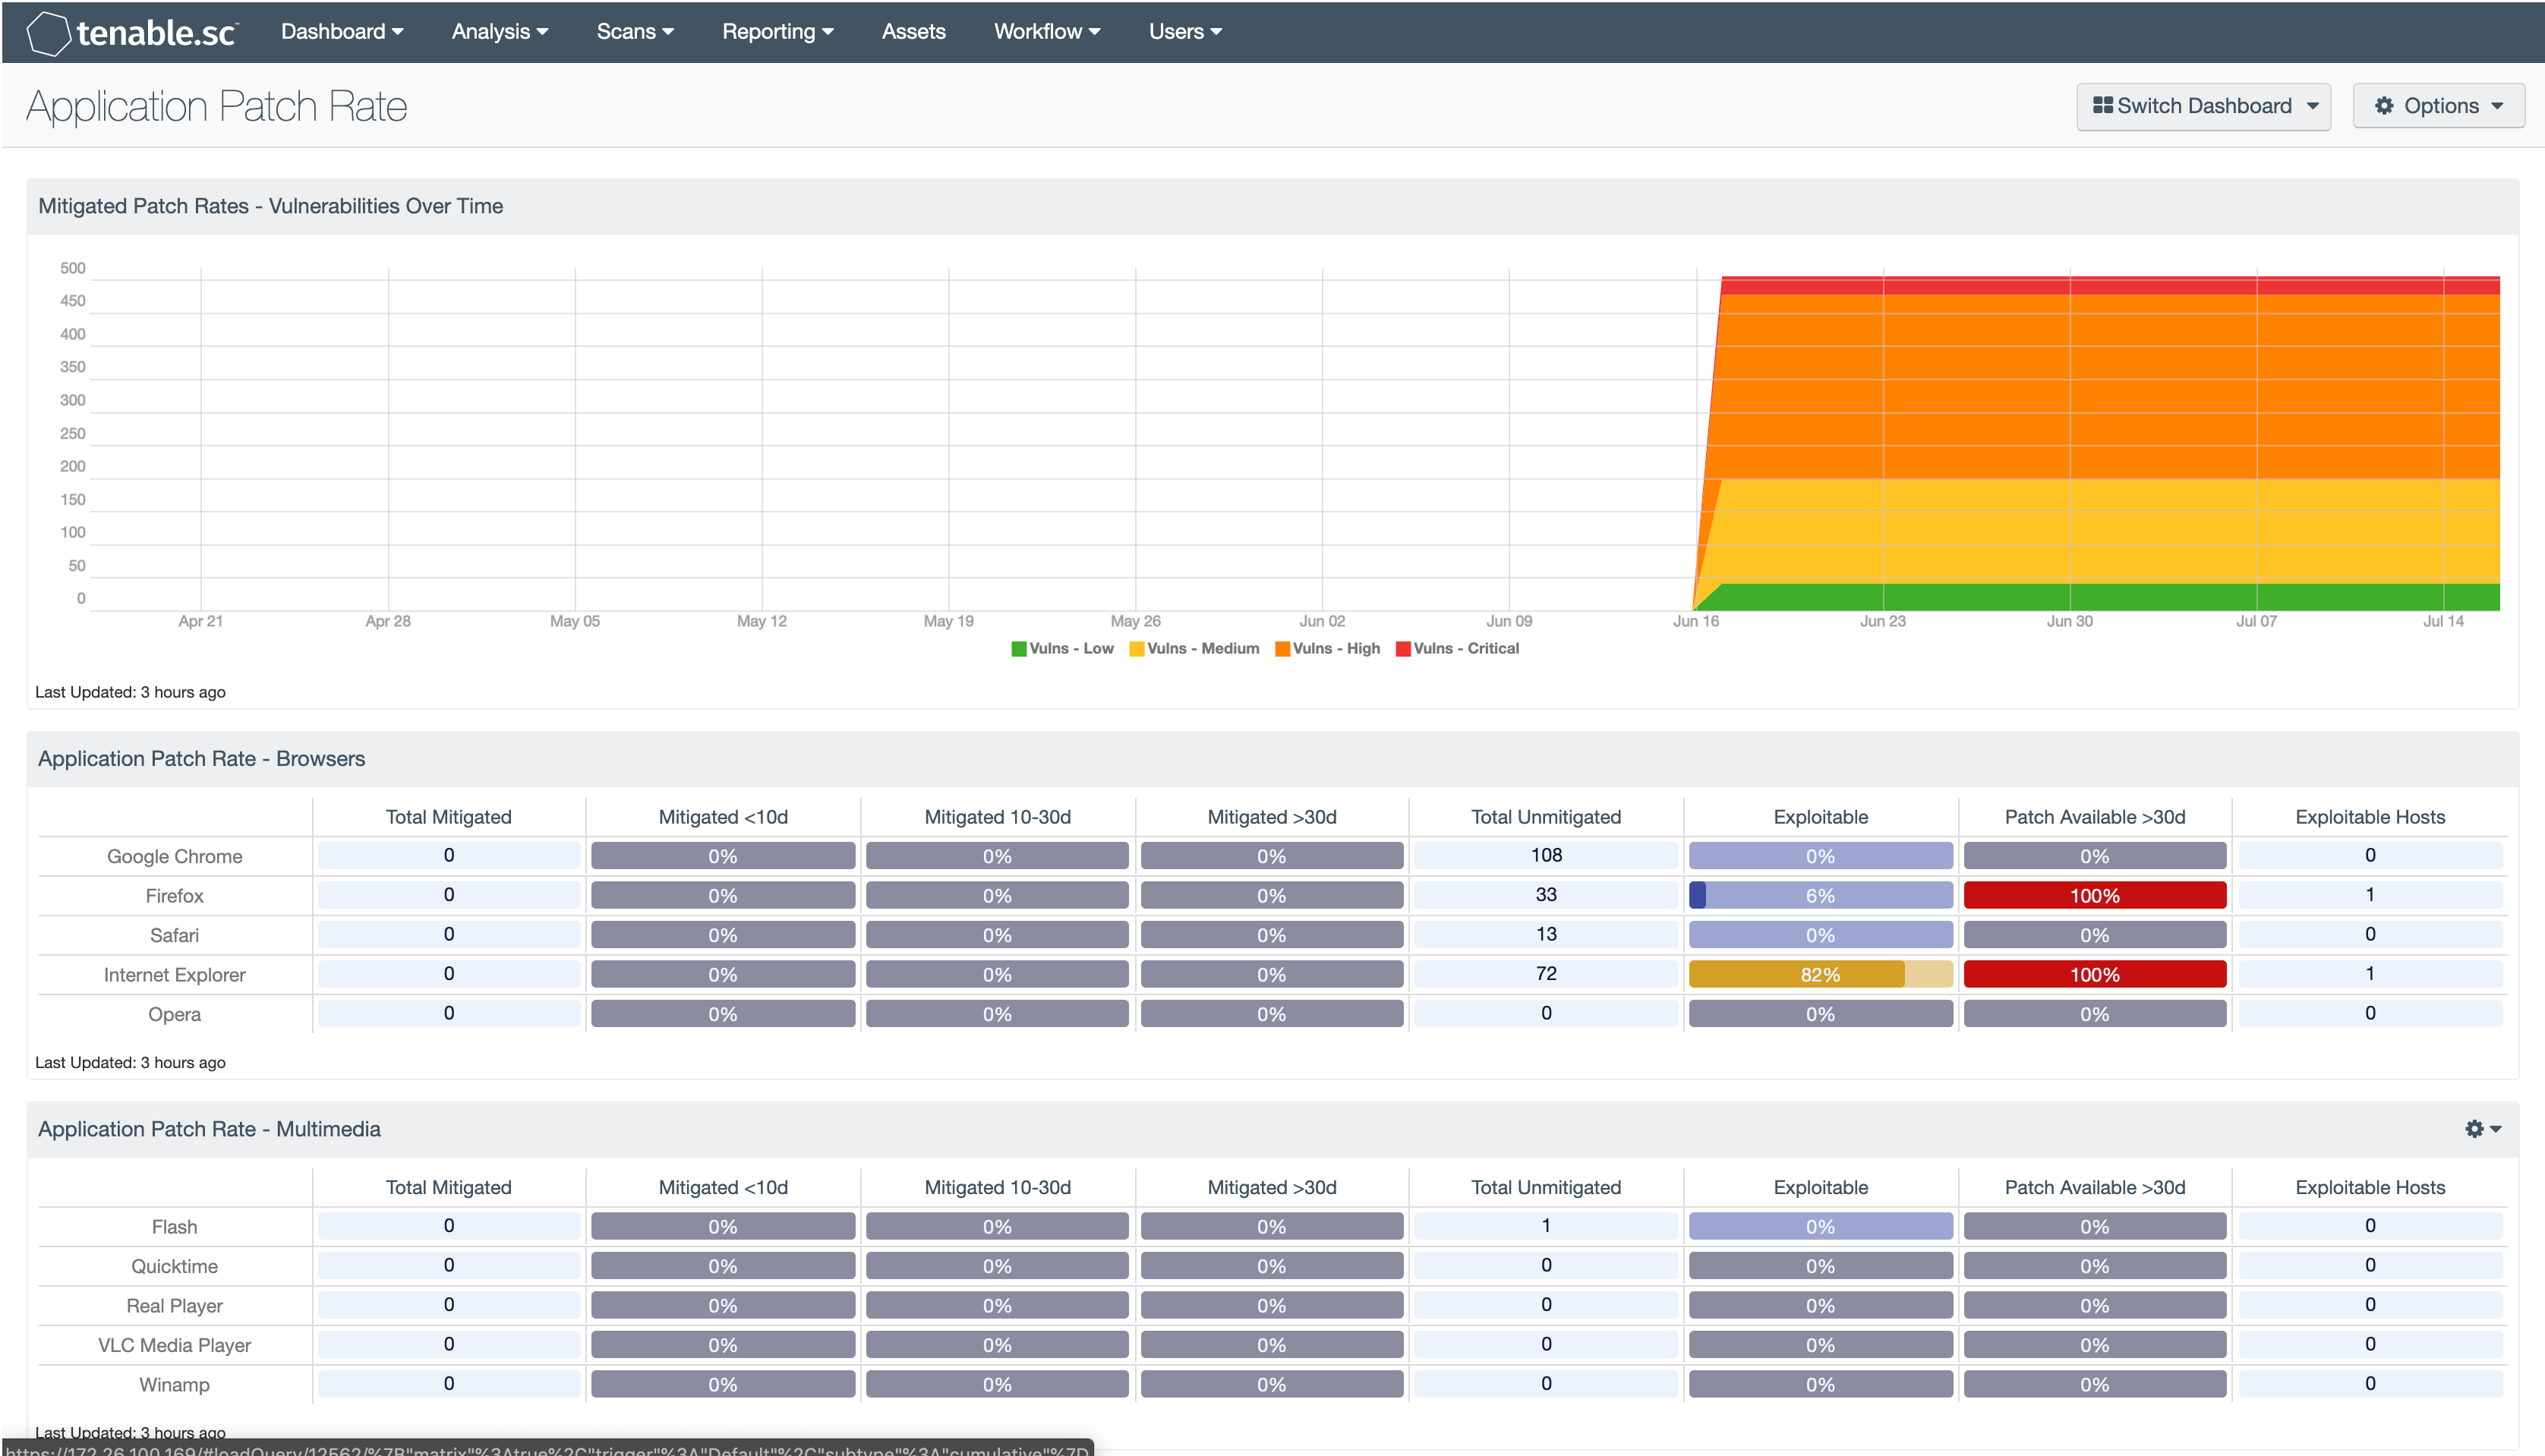This screenshot has height=1456, width=2545.
Task: Open the Users dropdown menu
Action: (1181, 31)
